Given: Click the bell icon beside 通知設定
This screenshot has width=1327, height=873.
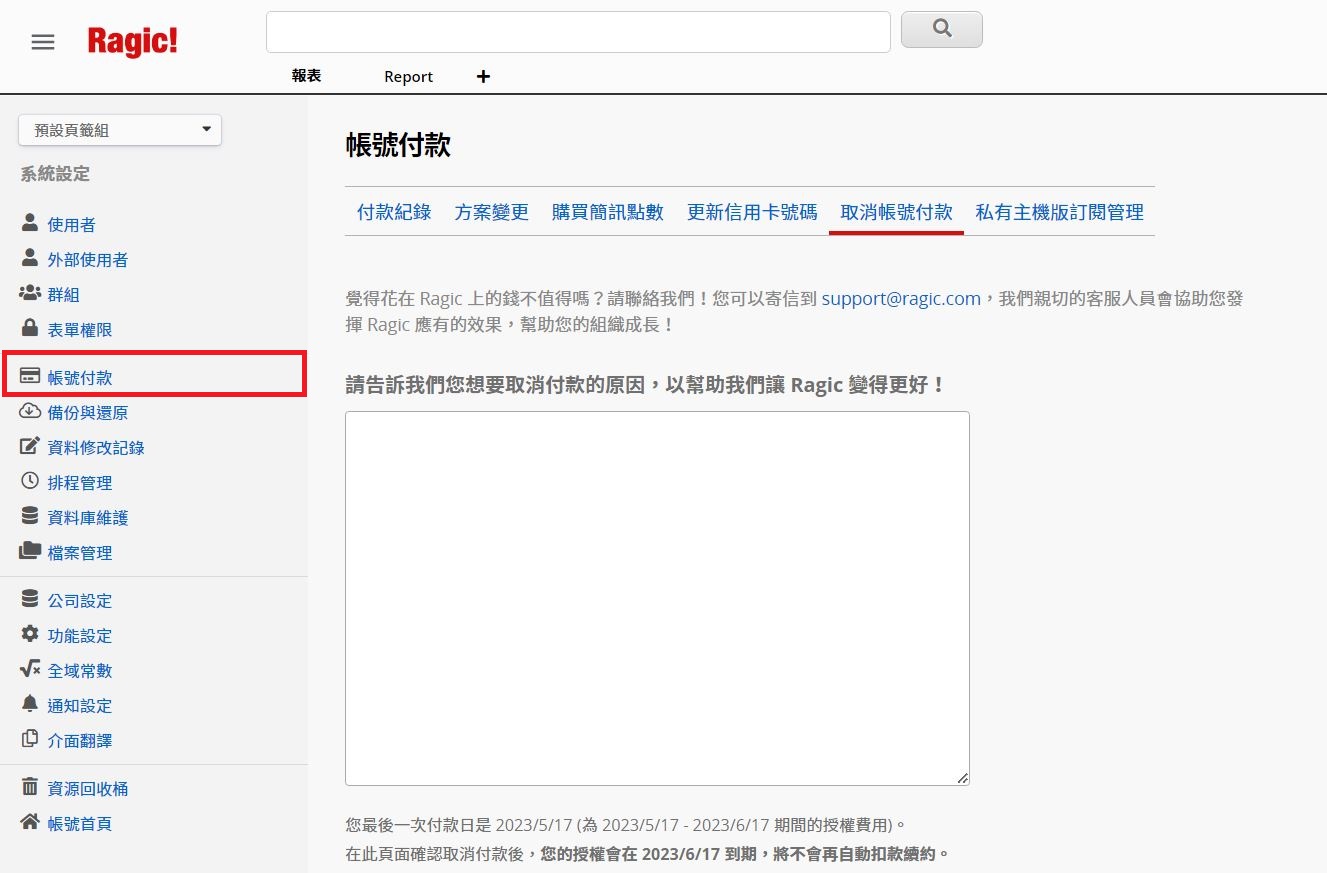Looking at the screenshot, I should click(x=30, y=704).
